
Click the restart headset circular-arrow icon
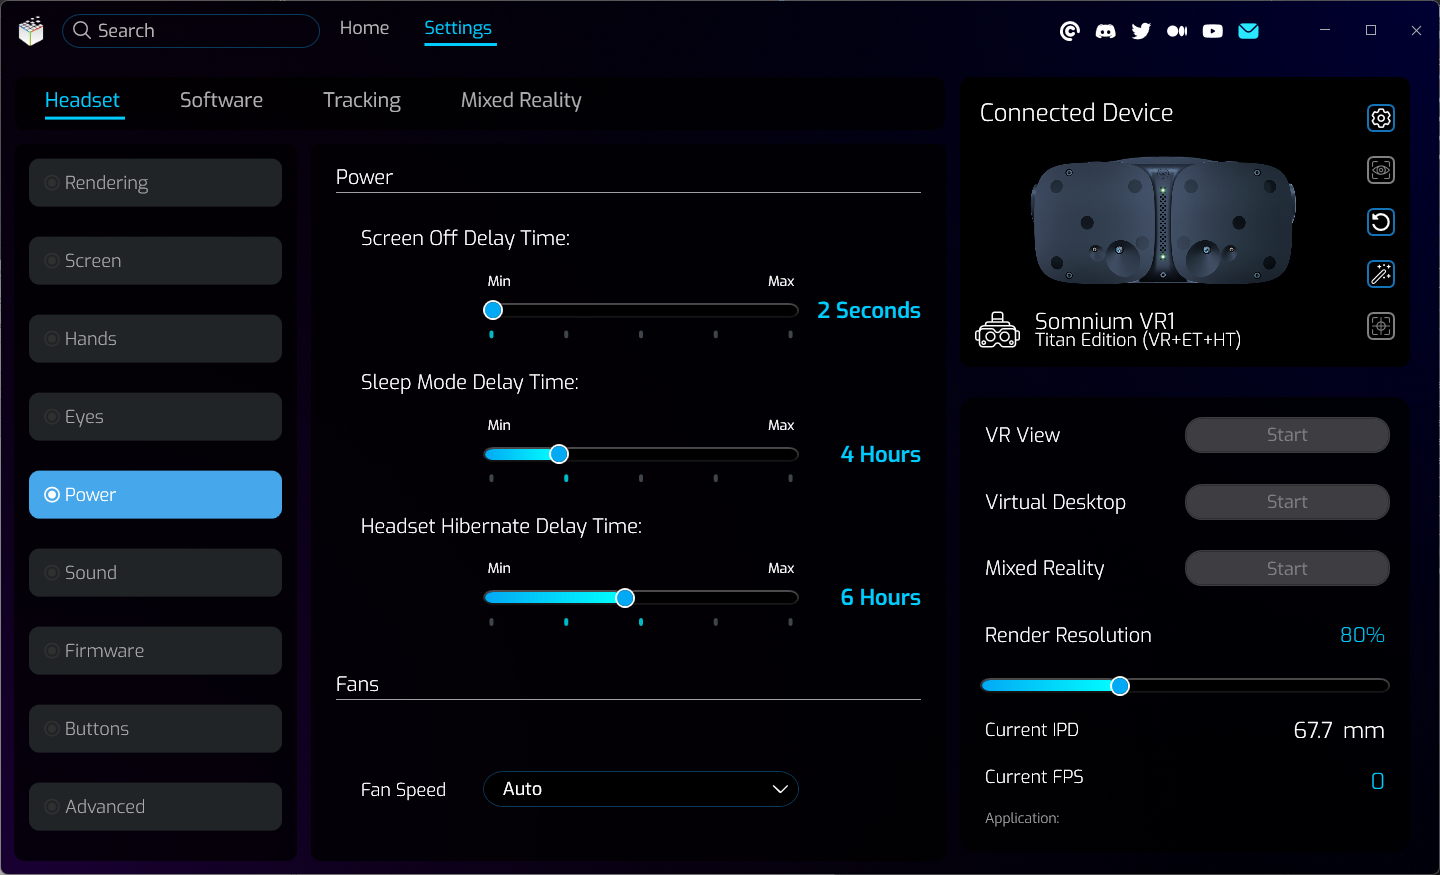(x=1380, y=222)
